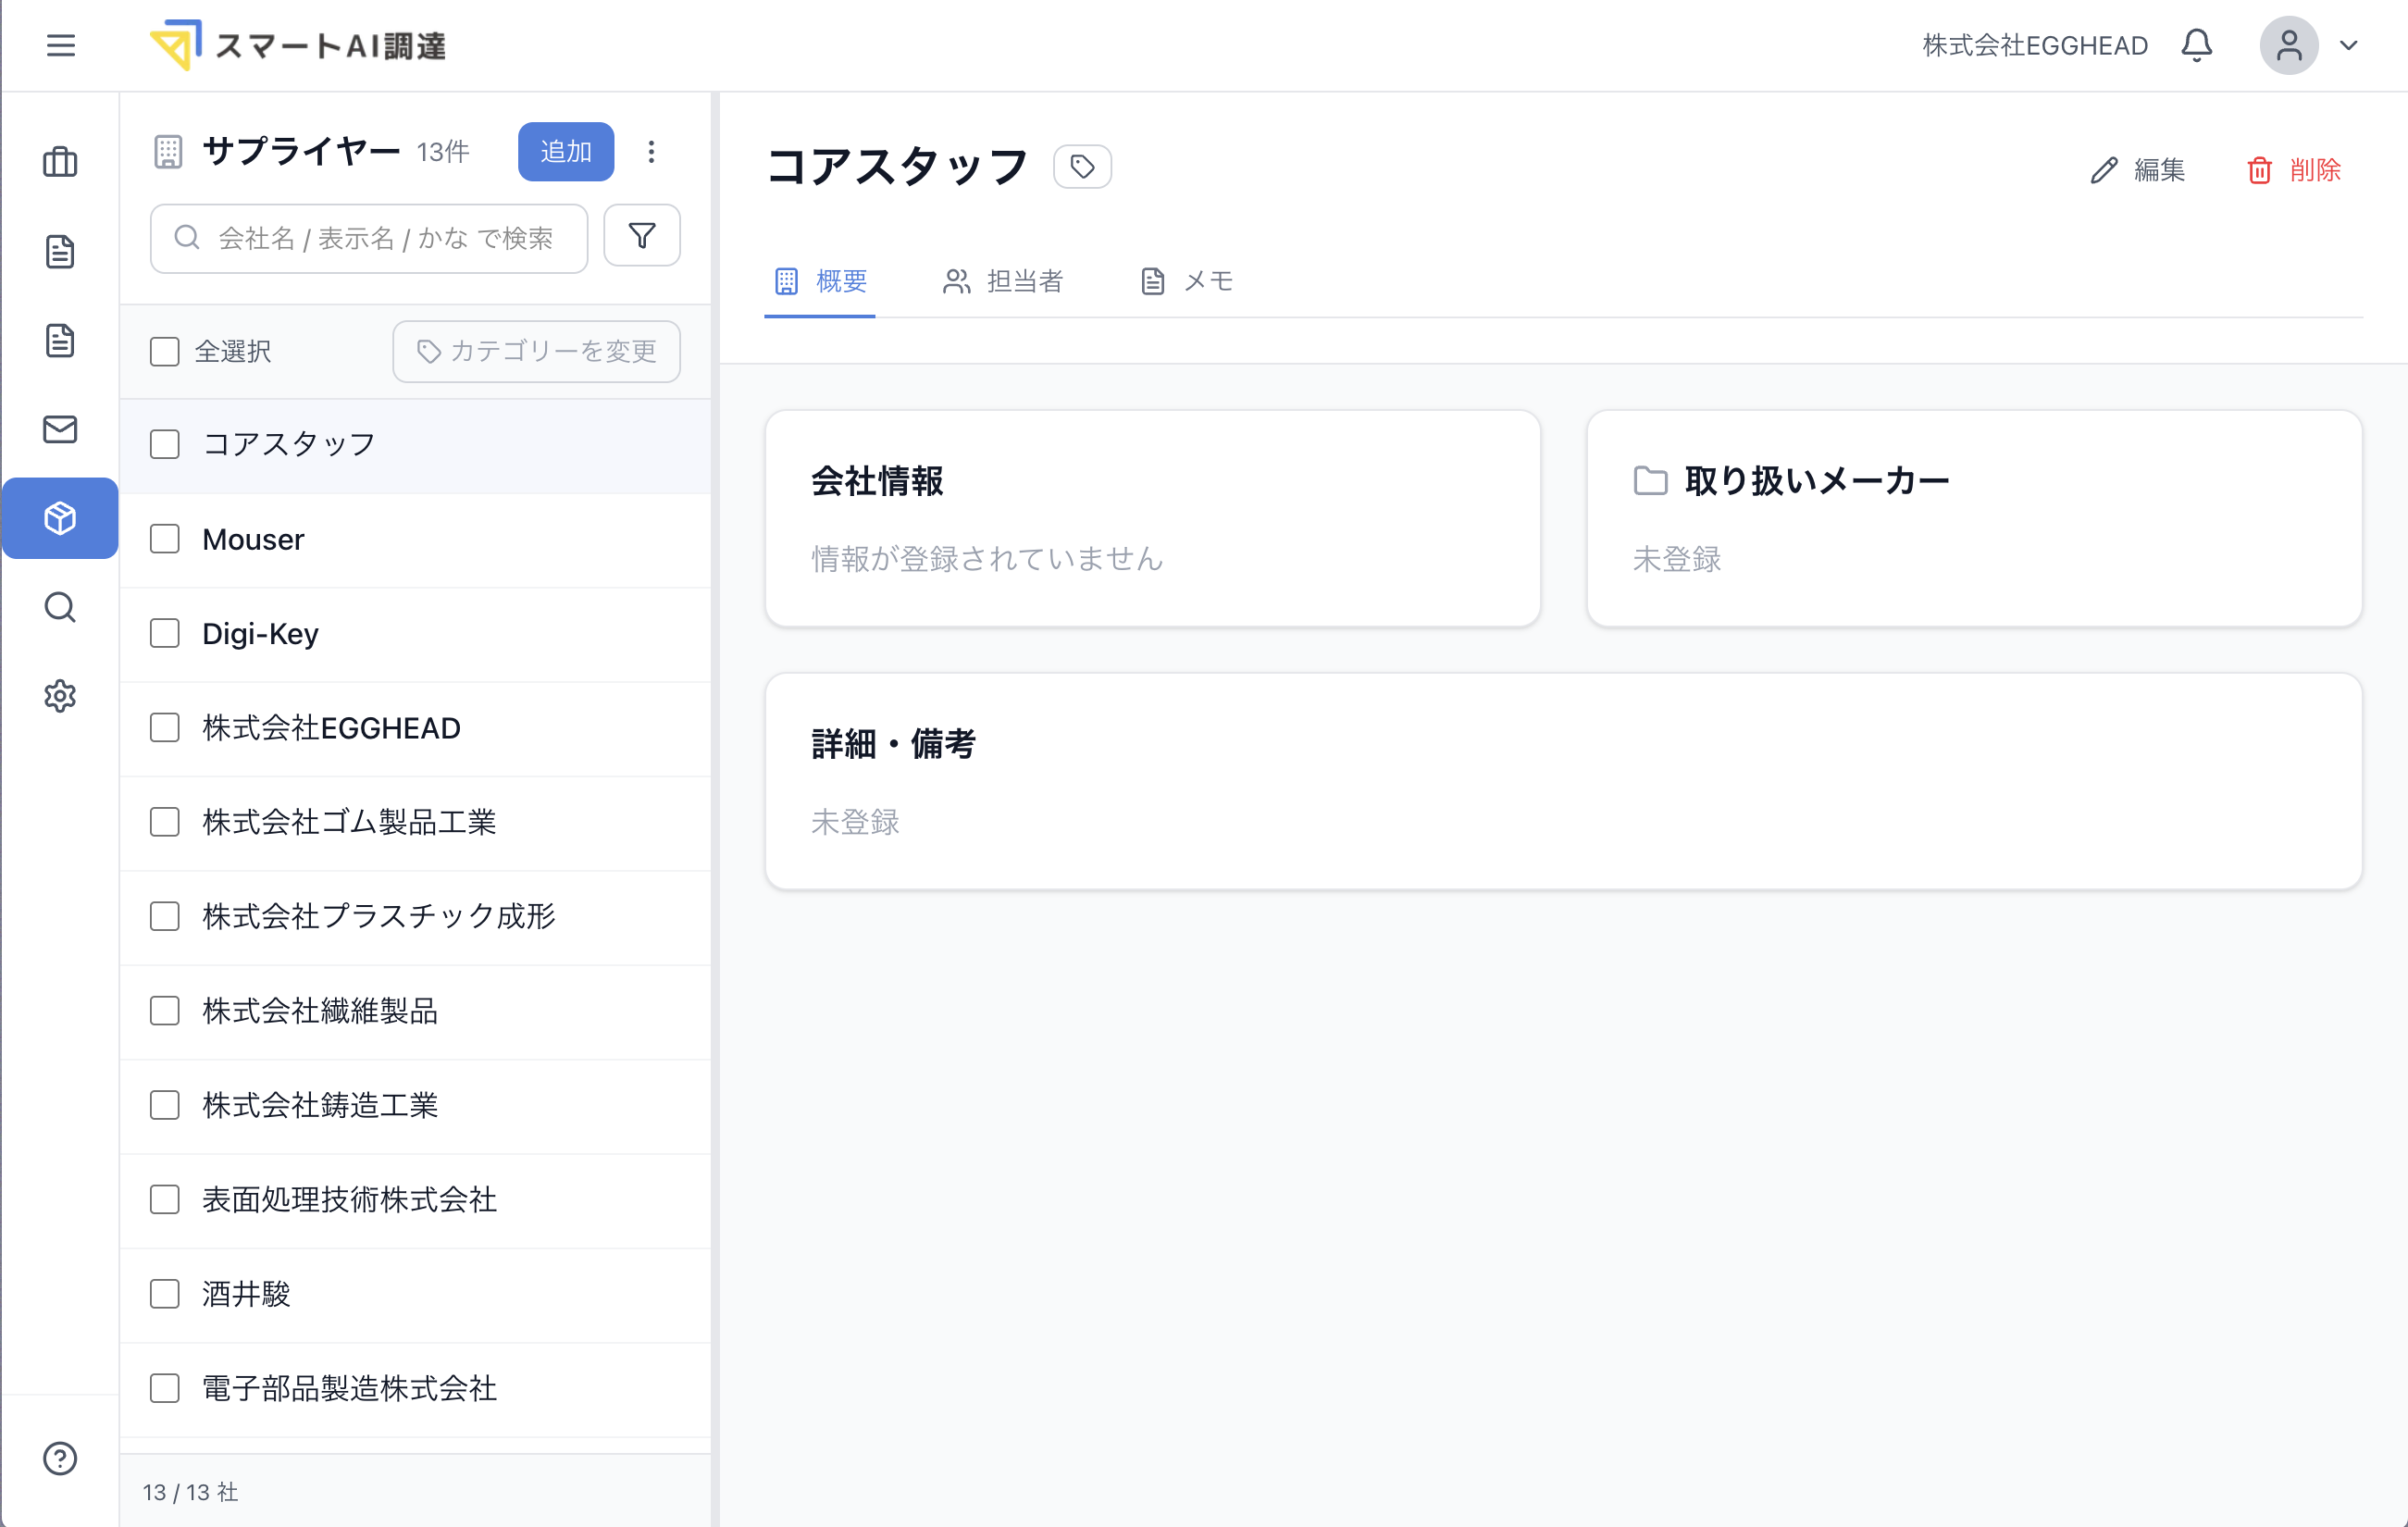Click the 取り扱いメーカー card heading
The image size is (2408, 1527).
click(x=1817, y=481)
